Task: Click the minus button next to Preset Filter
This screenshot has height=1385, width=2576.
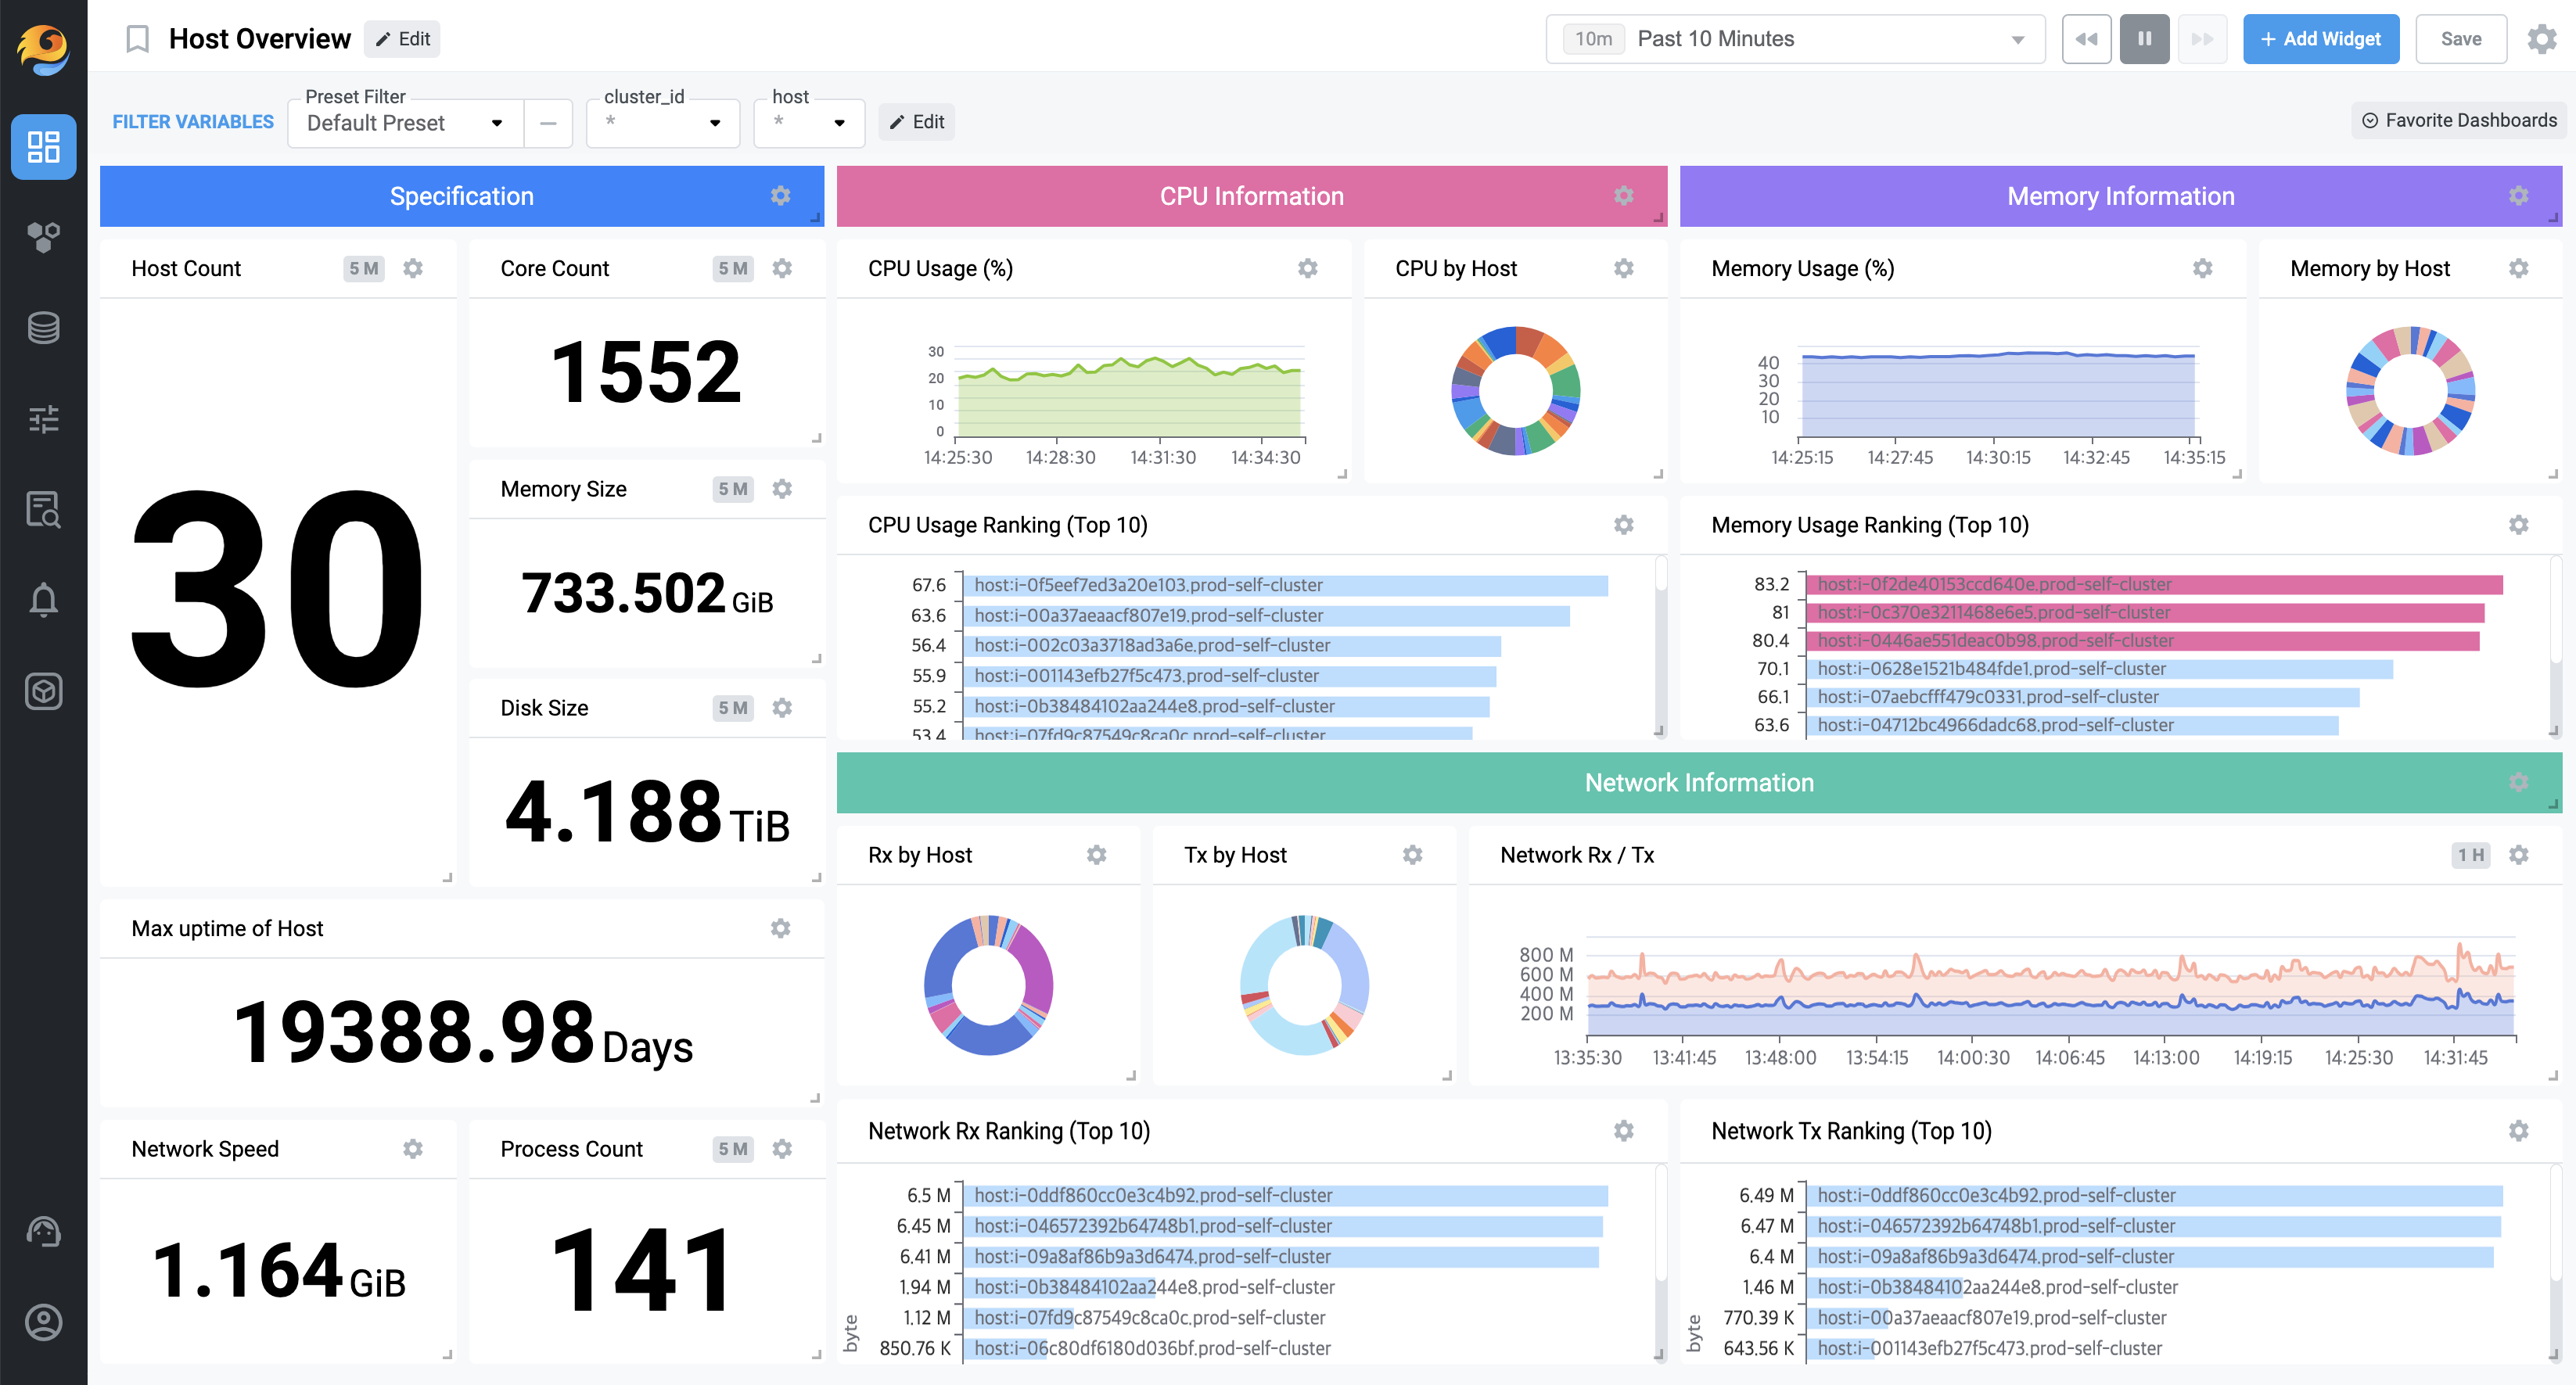Action: (x=548, y=123)
